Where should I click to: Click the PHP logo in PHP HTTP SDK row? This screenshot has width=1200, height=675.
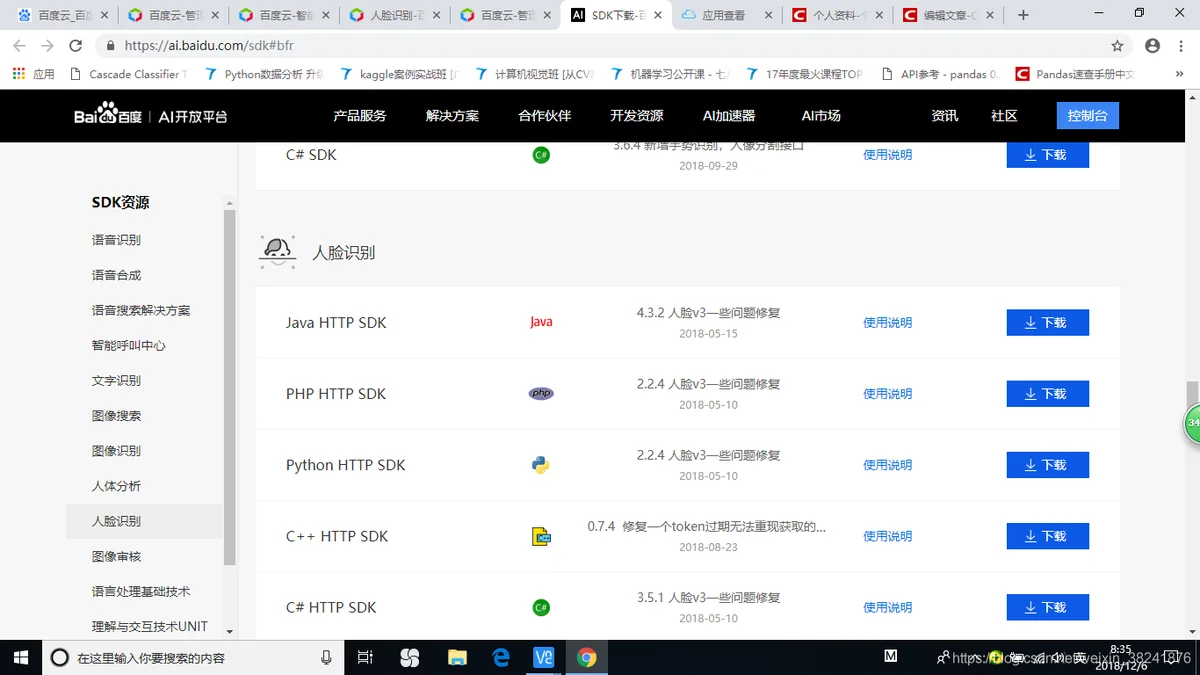pyautogui.click(x=541, y=393)
